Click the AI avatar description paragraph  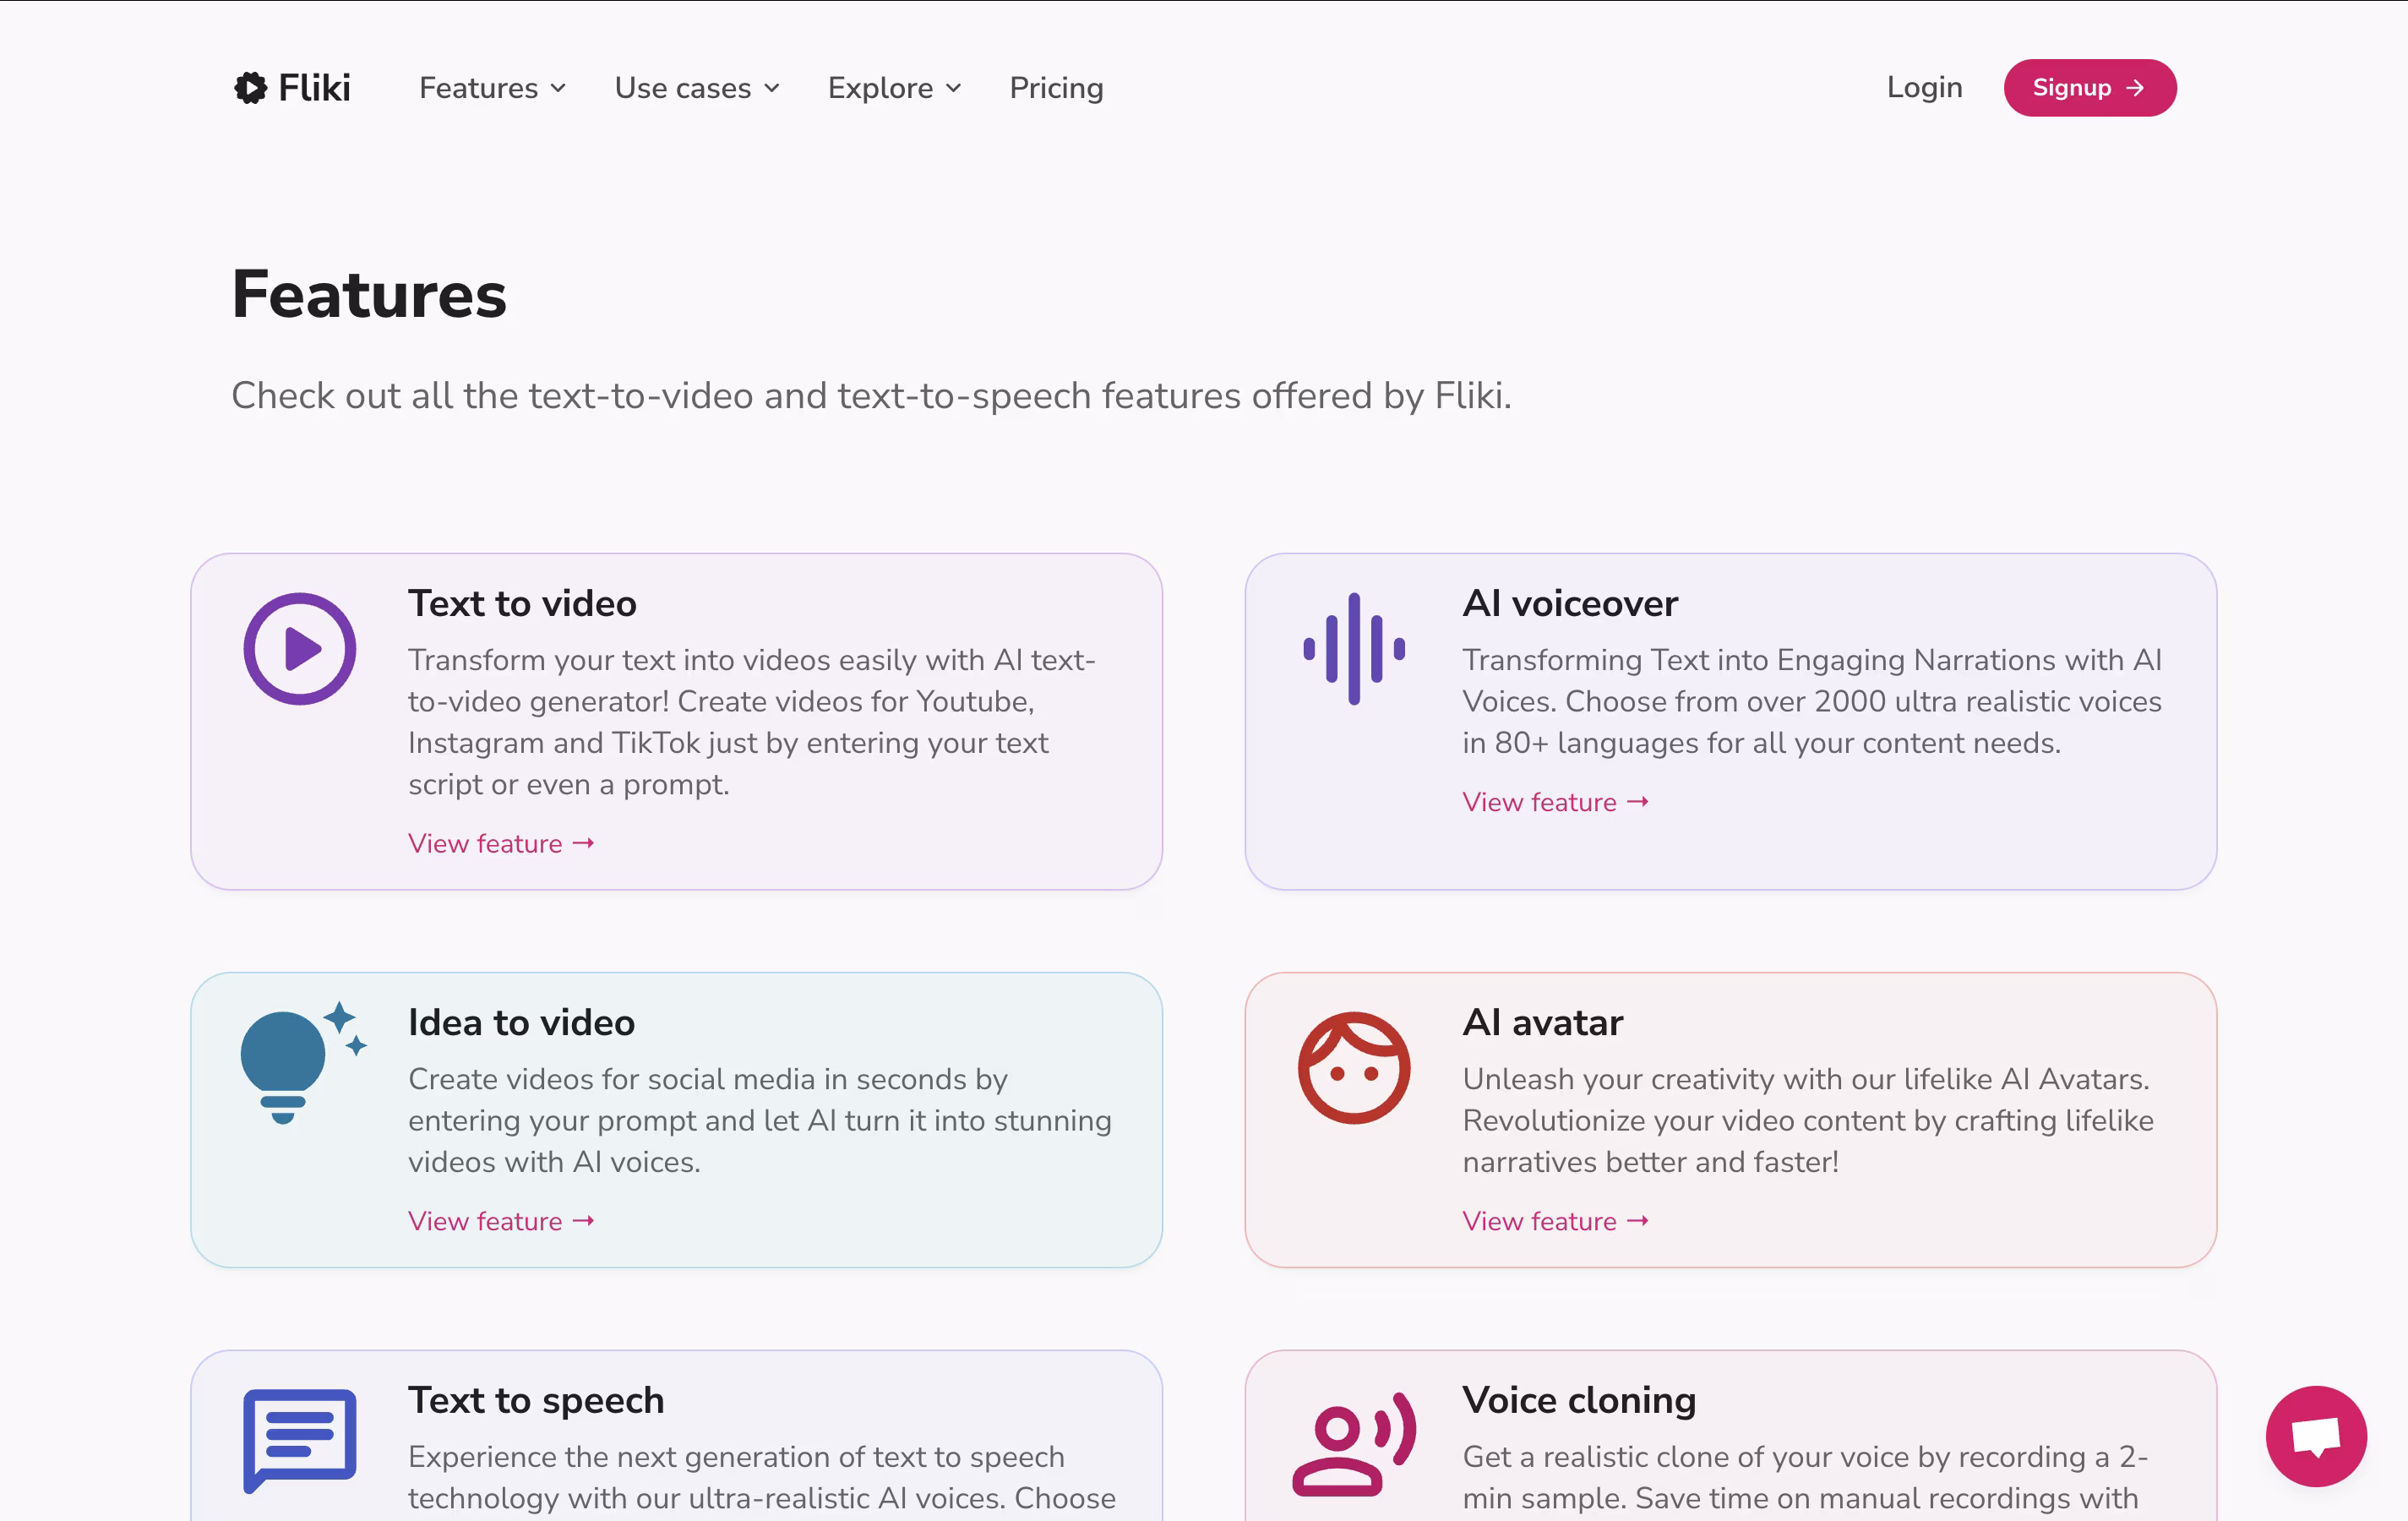[1808, 1120]
